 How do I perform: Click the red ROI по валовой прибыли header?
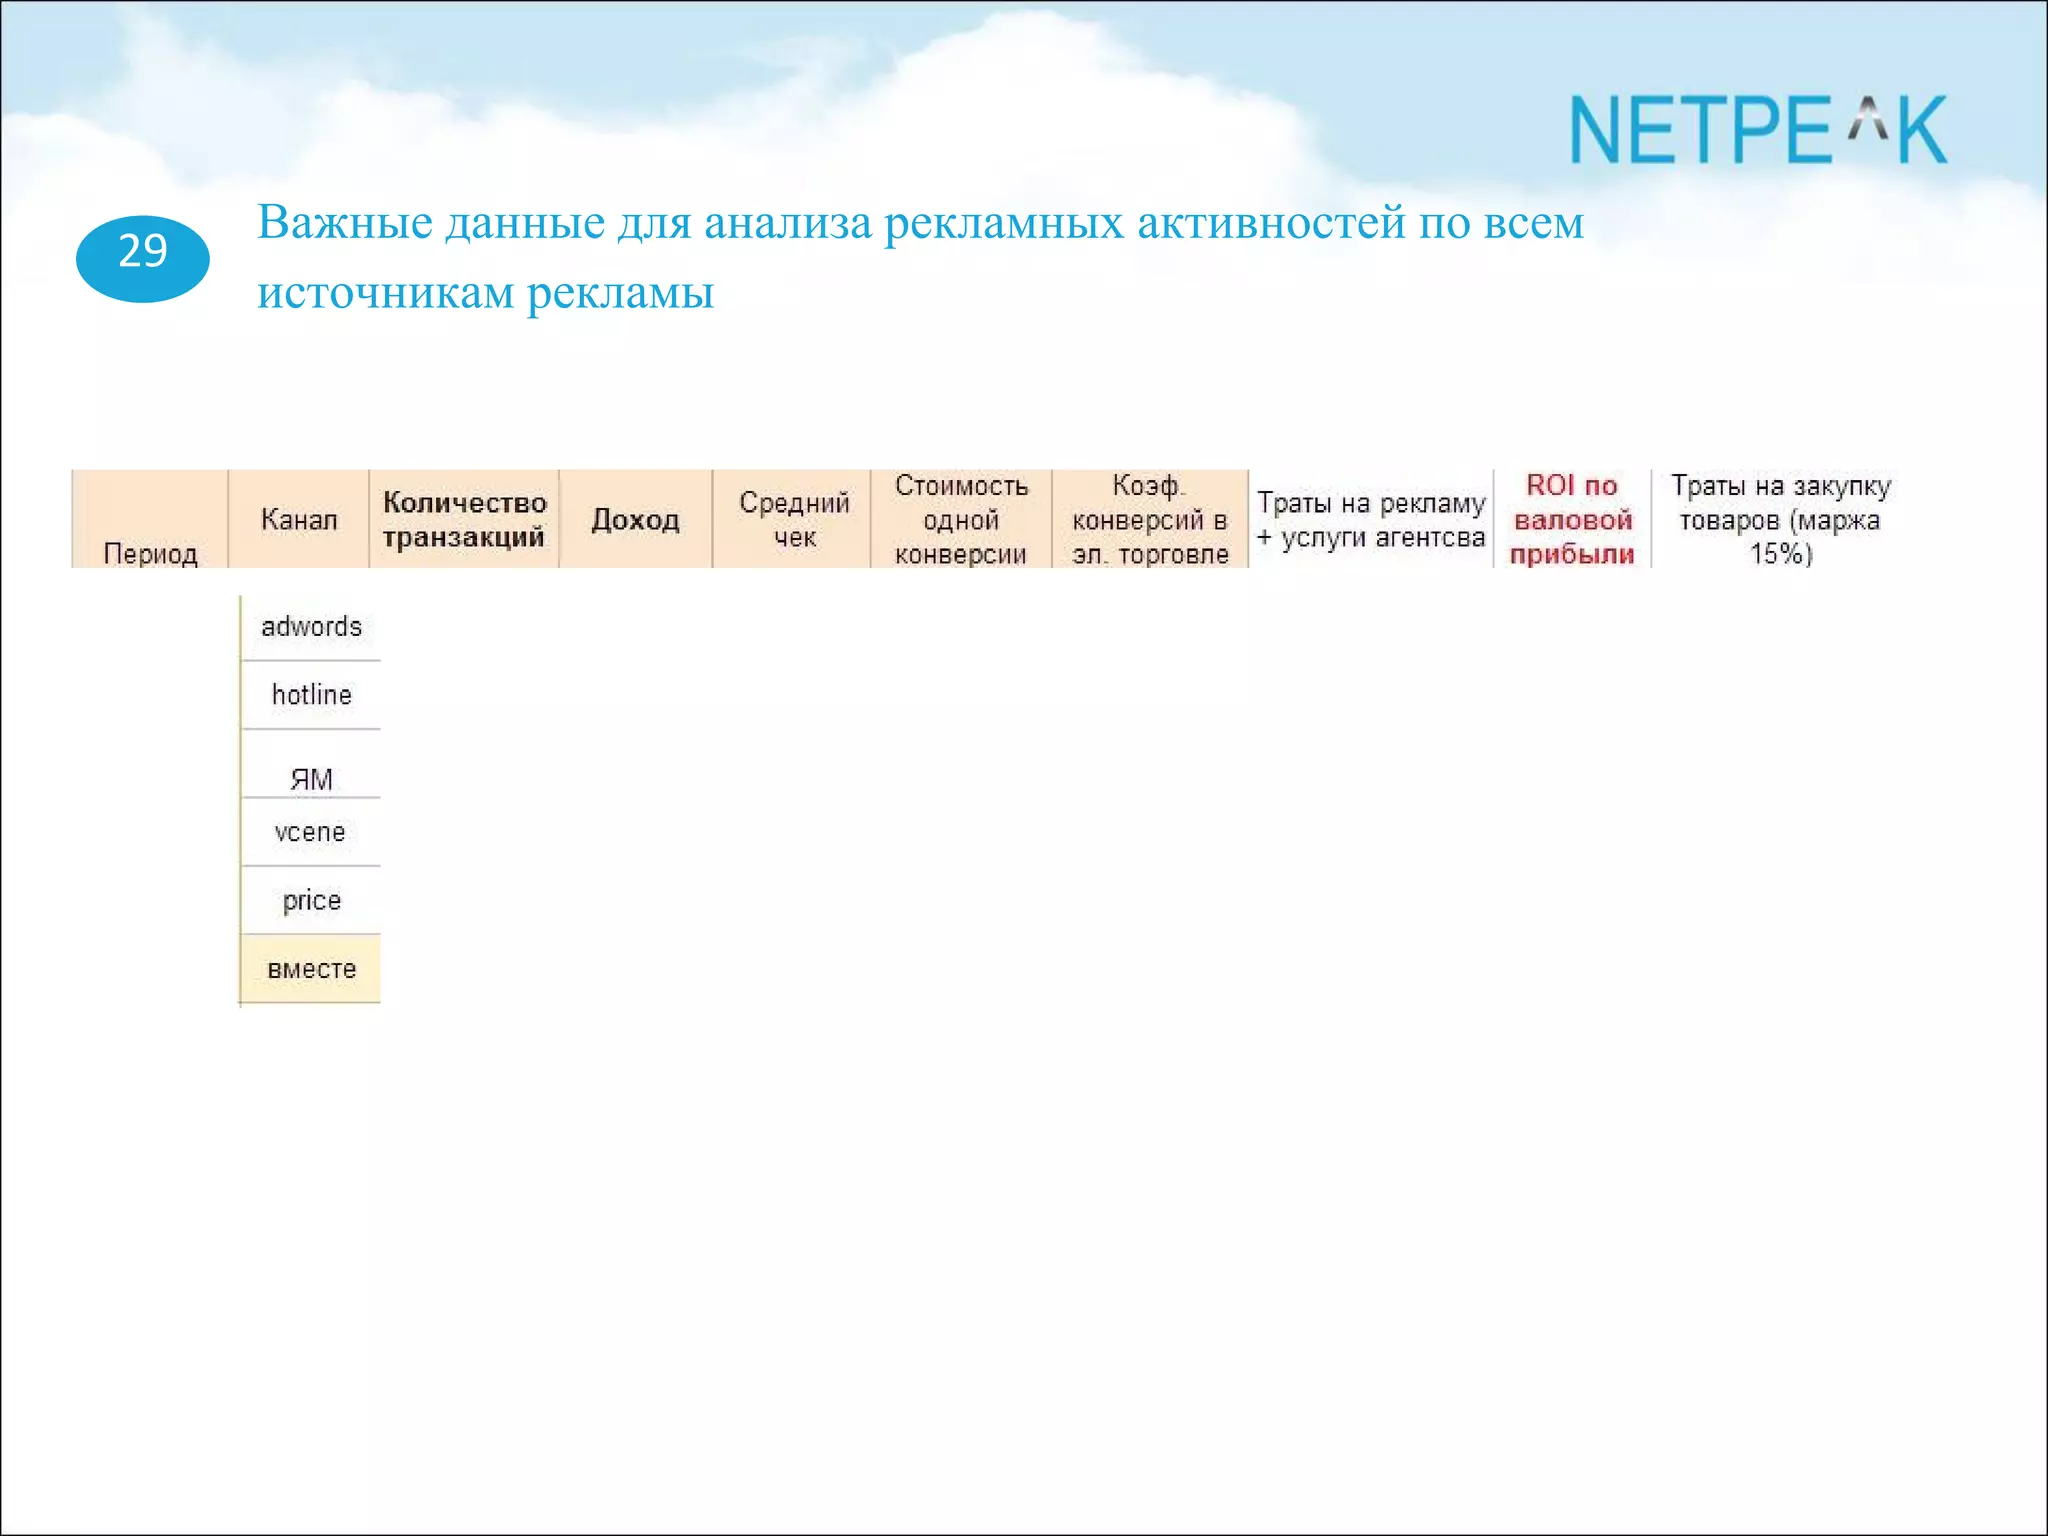1571,519
